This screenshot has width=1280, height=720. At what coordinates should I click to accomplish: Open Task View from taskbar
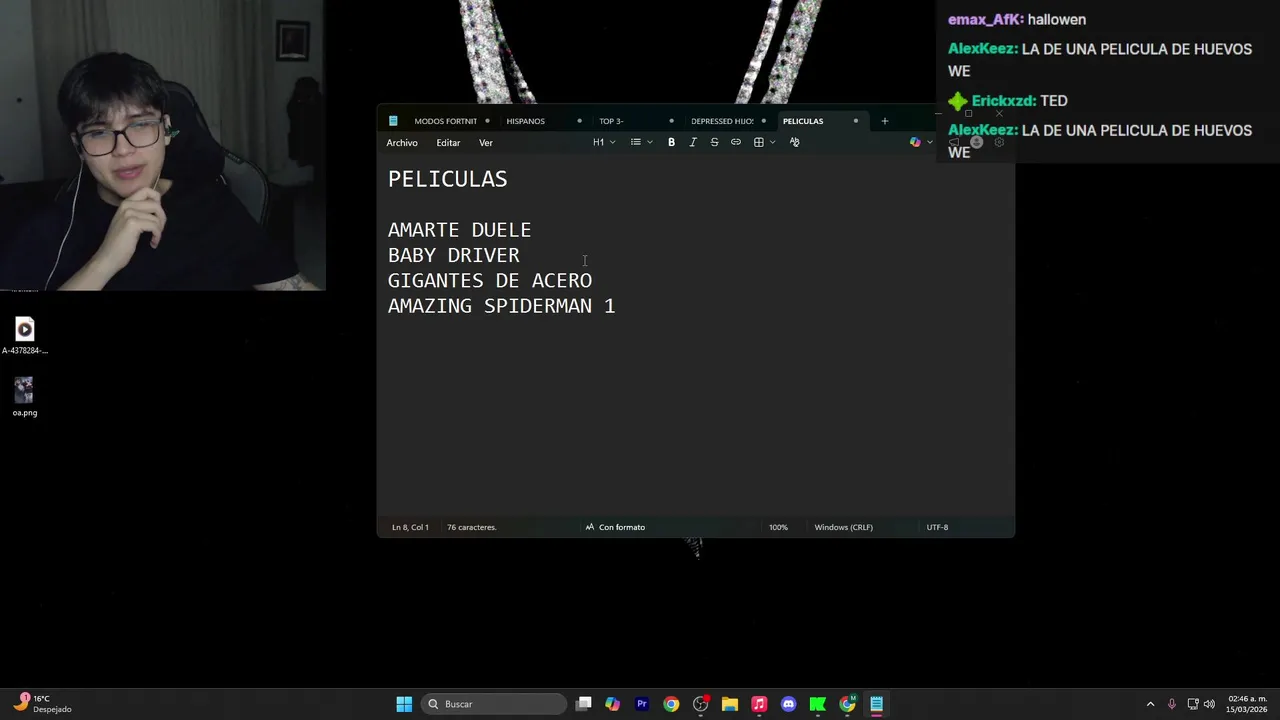584,704
